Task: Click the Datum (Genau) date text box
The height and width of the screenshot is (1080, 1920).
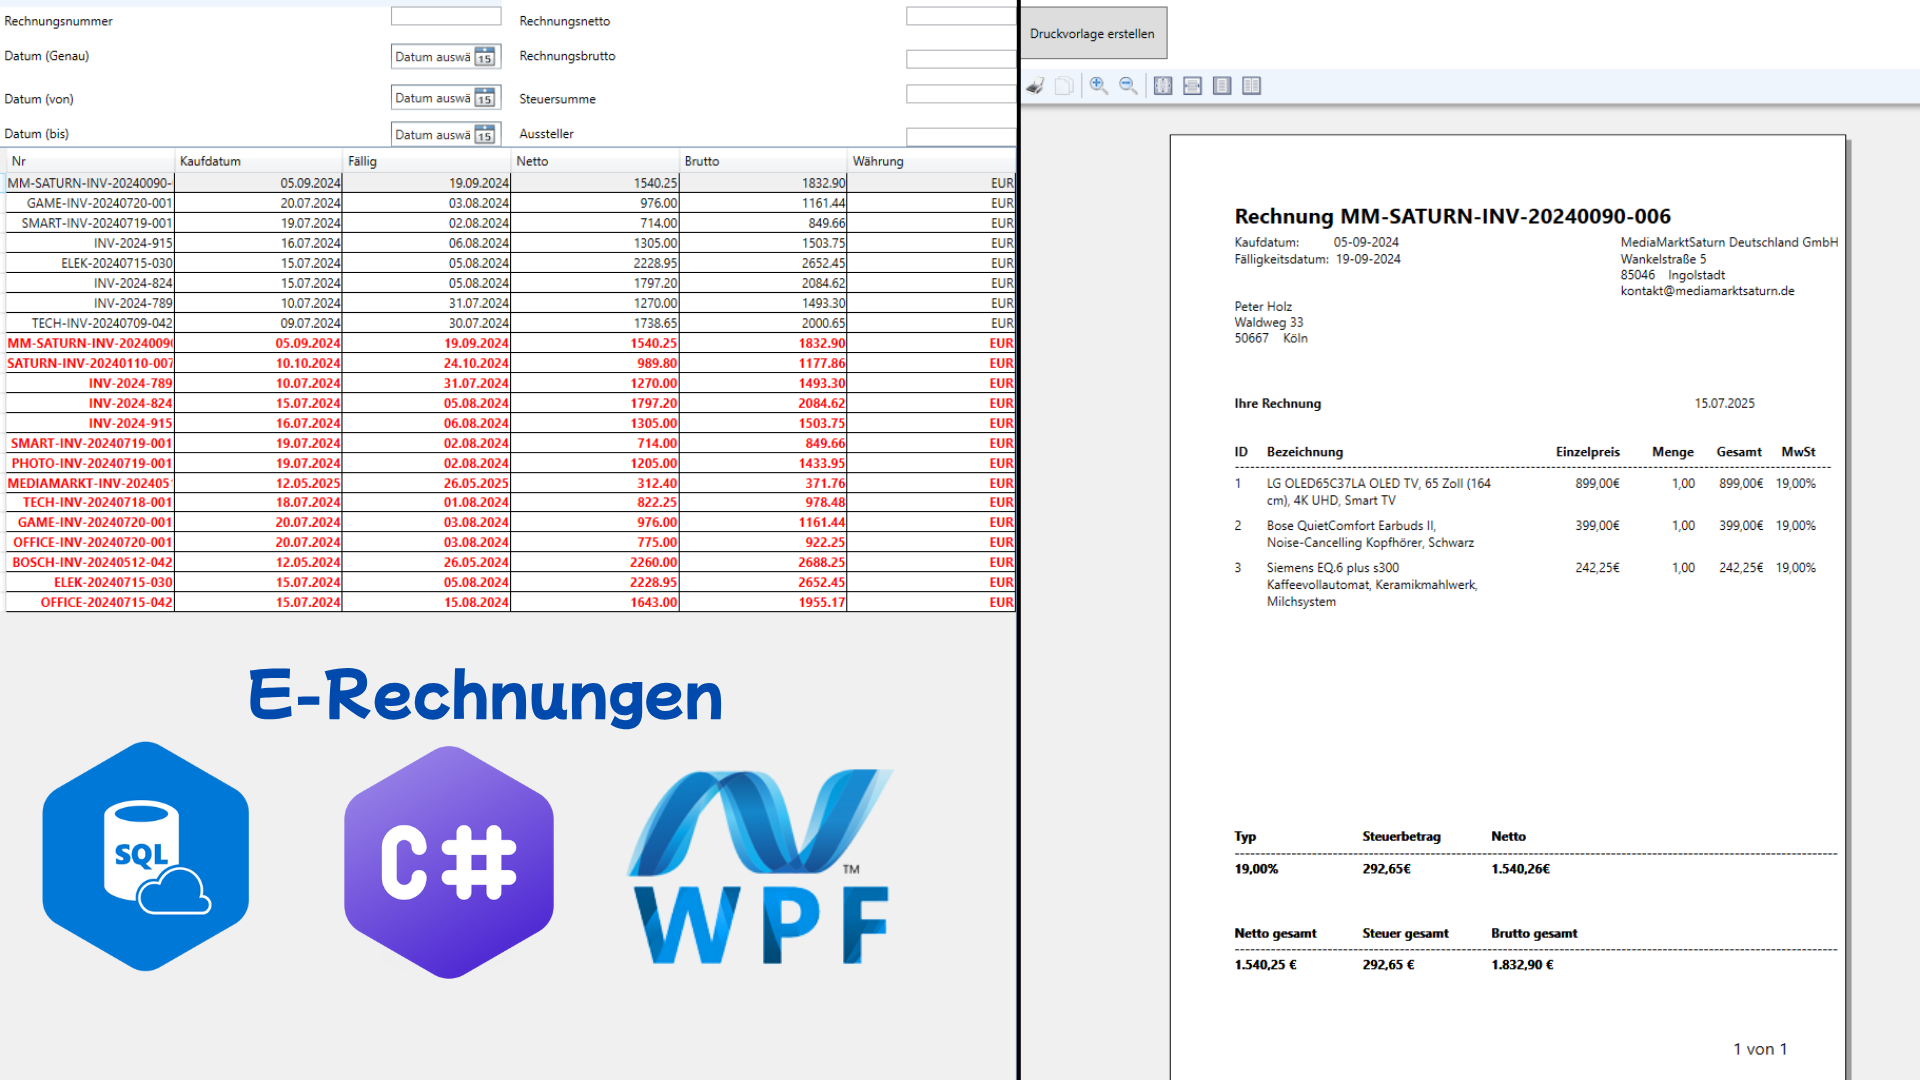Action: pyautogui.click(x=432, y=57)
